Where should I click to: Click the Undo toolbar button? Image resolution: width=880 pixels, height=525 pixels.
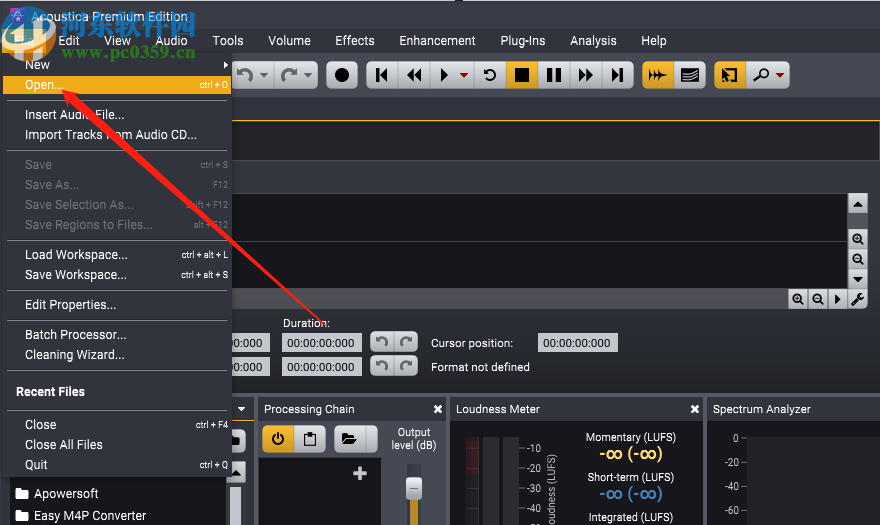[x=244, y=75]
